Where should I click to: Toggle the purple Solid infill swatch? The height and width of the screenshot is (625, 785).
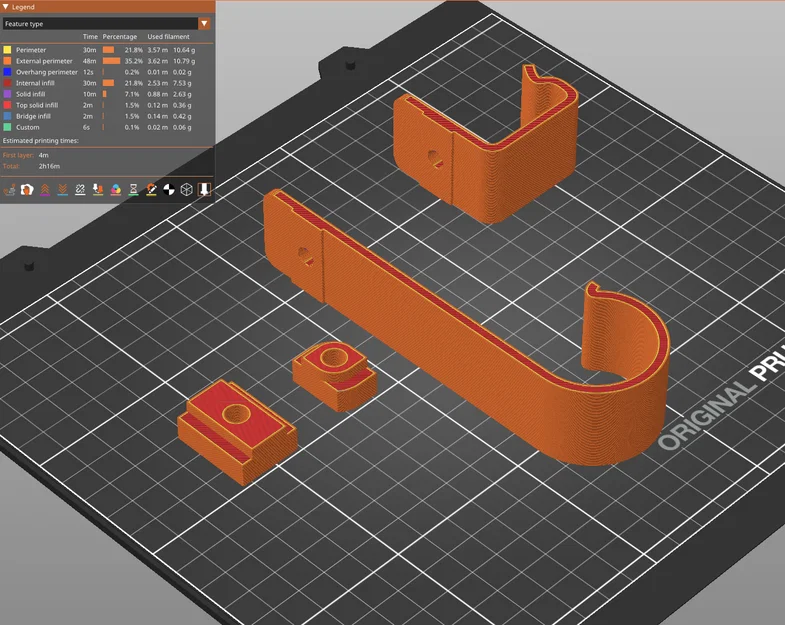pos(7,94)
